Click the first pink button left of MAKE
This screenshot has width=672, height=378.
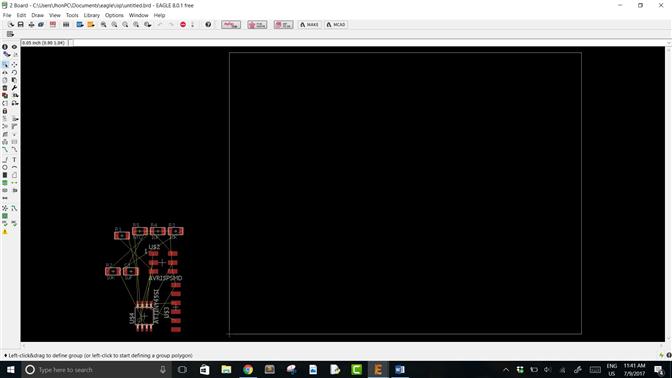pos(231,24)
